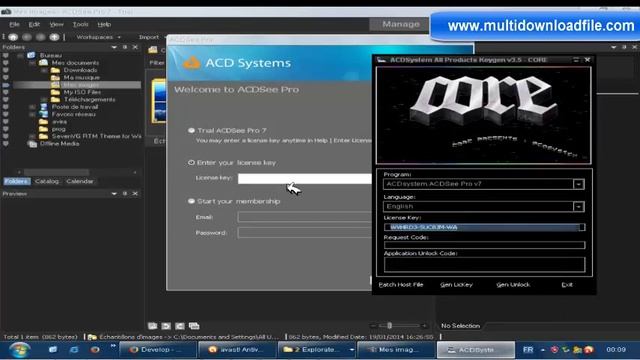This screenshot has height=360, width=640.
Task: Click the Email field under membership
Action: [x=304, y=217]
